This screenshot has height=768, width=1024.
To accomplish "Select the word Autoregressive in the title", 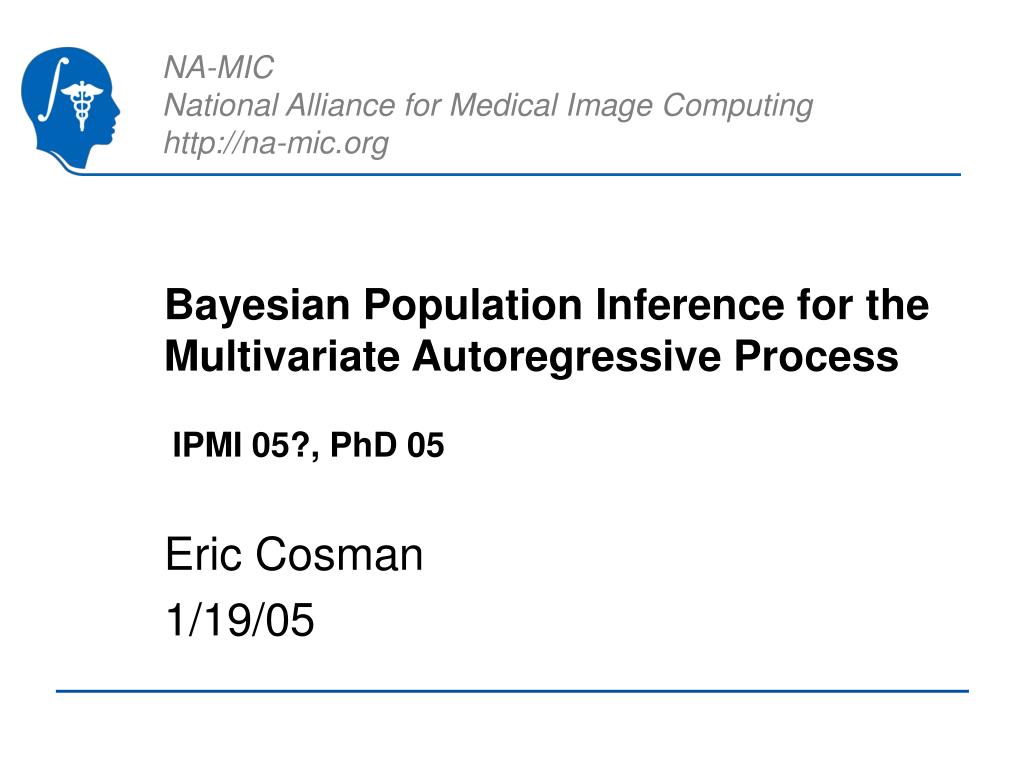I will tap(566, 357).
